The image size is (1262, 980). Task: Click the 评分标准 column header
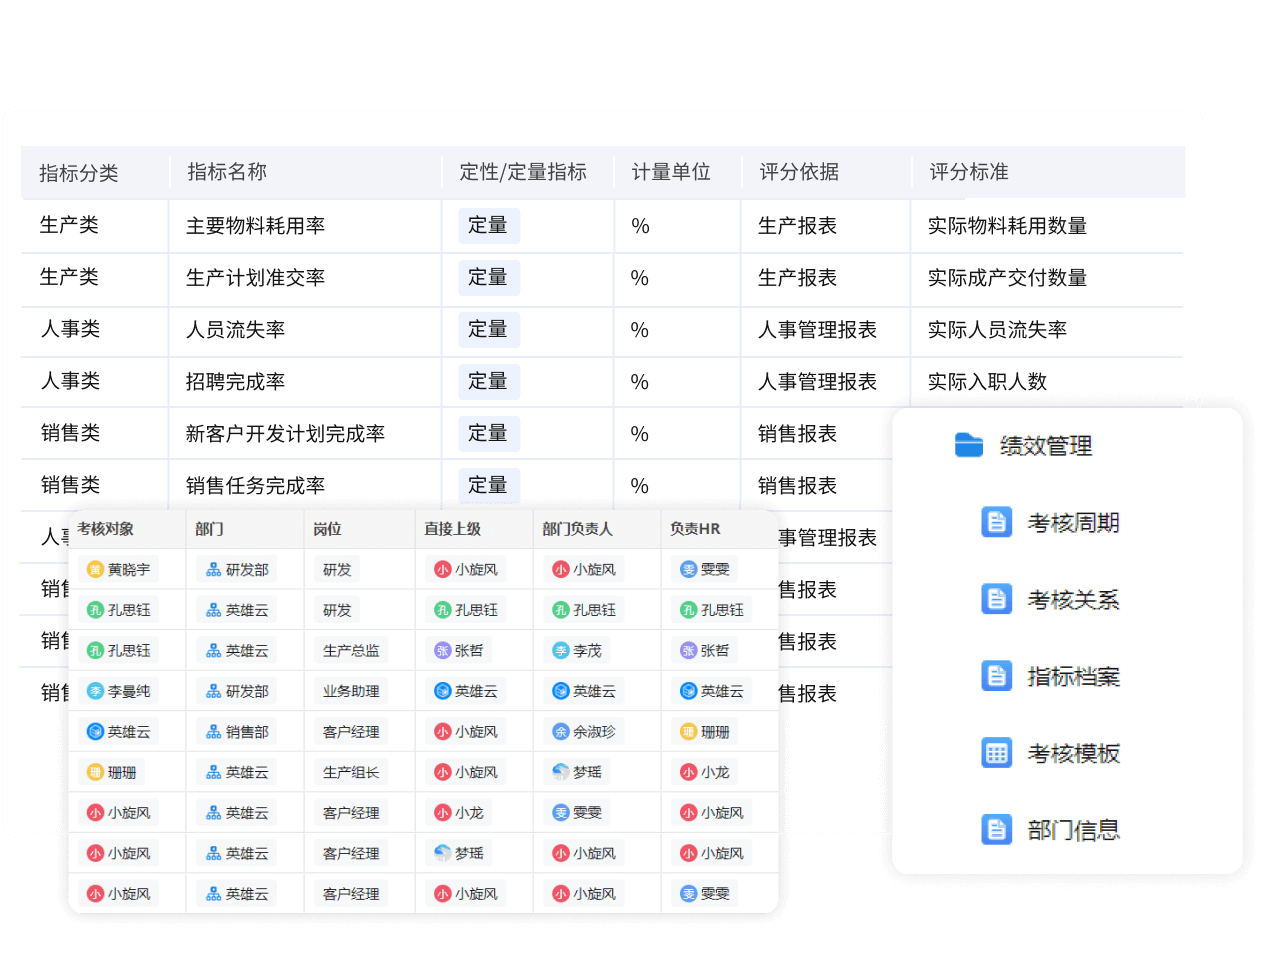pyautogui.click(x=969, y=172)
